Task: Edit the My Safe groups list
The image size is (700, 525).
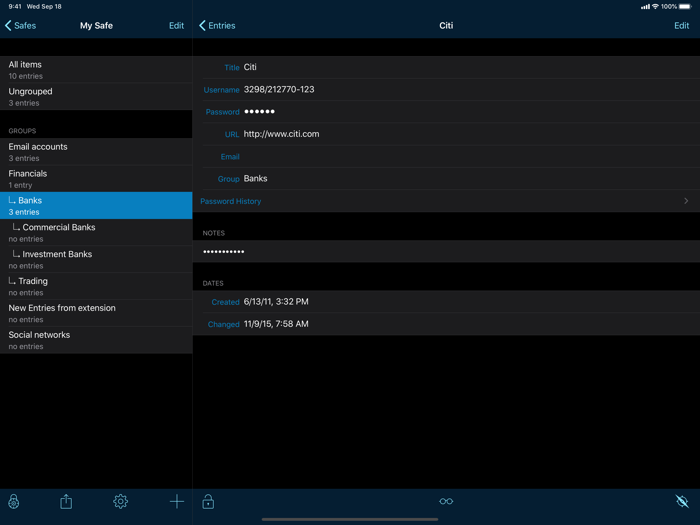Action: tap(176, 25)
